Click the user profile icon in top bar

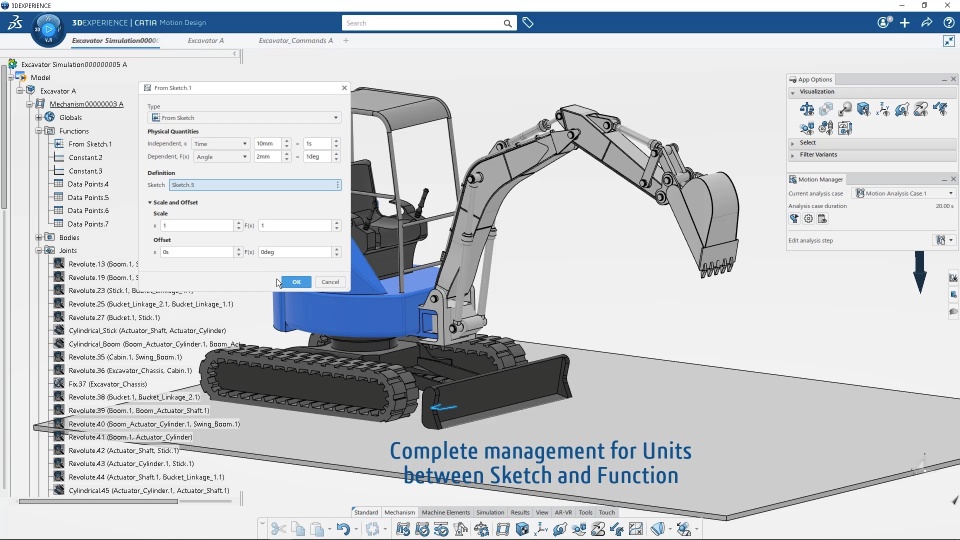pos(883,23)
